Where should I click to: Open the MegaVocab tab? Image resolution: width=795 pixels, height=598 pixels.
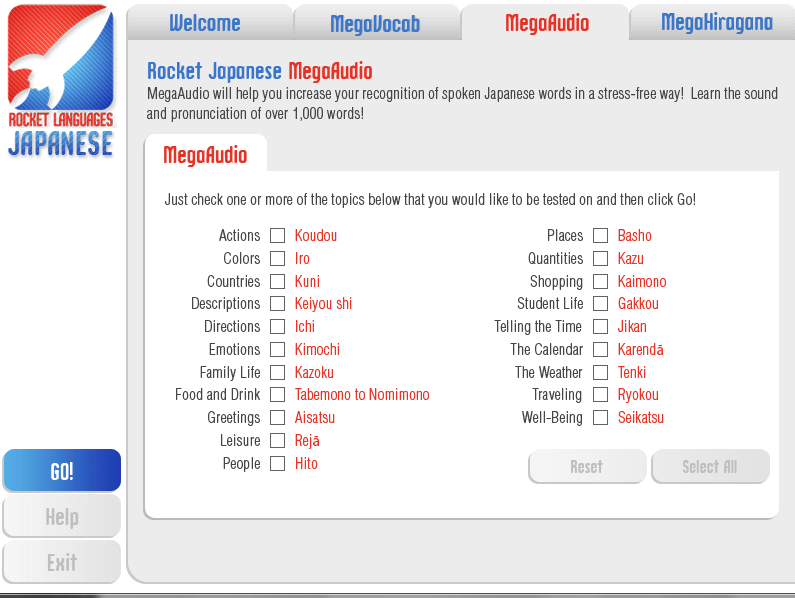tap(375, 24)
